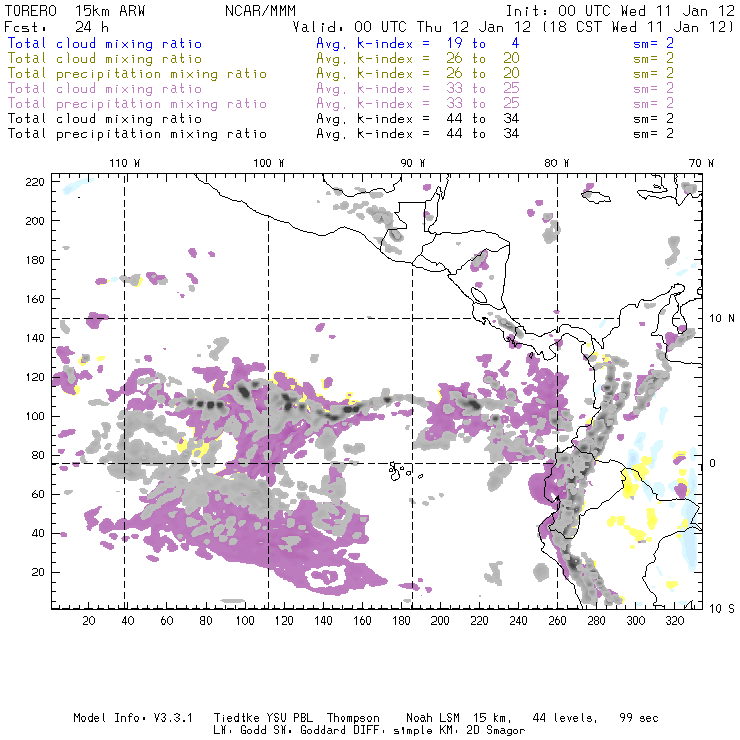Click the "300" horizontal axis tick label

coord(635,621)
